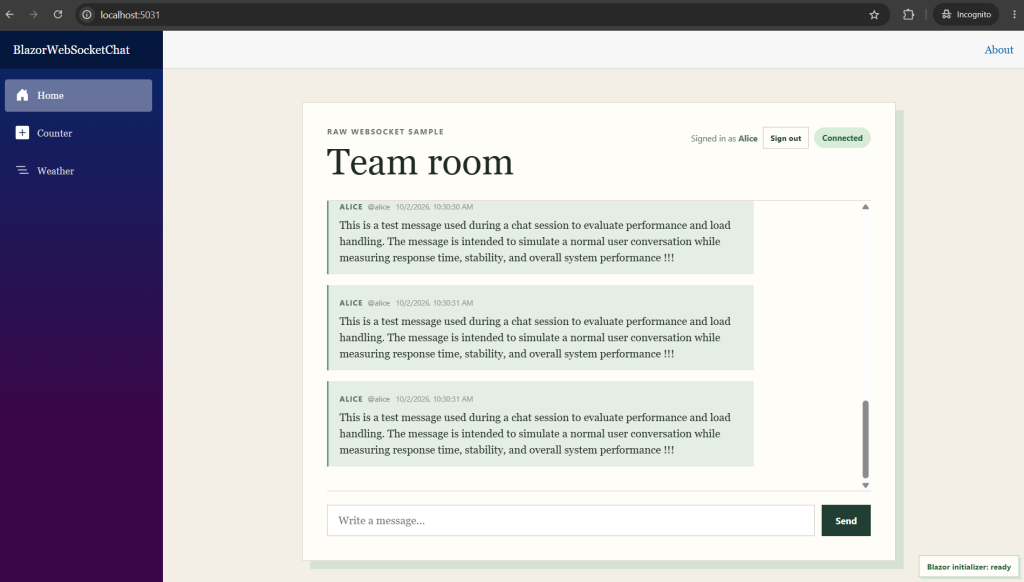This screenshot has width=1024, height=582.
Task: Click the Counter plus icon in the sidebar
Action: pyautogui.click(x=22, y=133)
